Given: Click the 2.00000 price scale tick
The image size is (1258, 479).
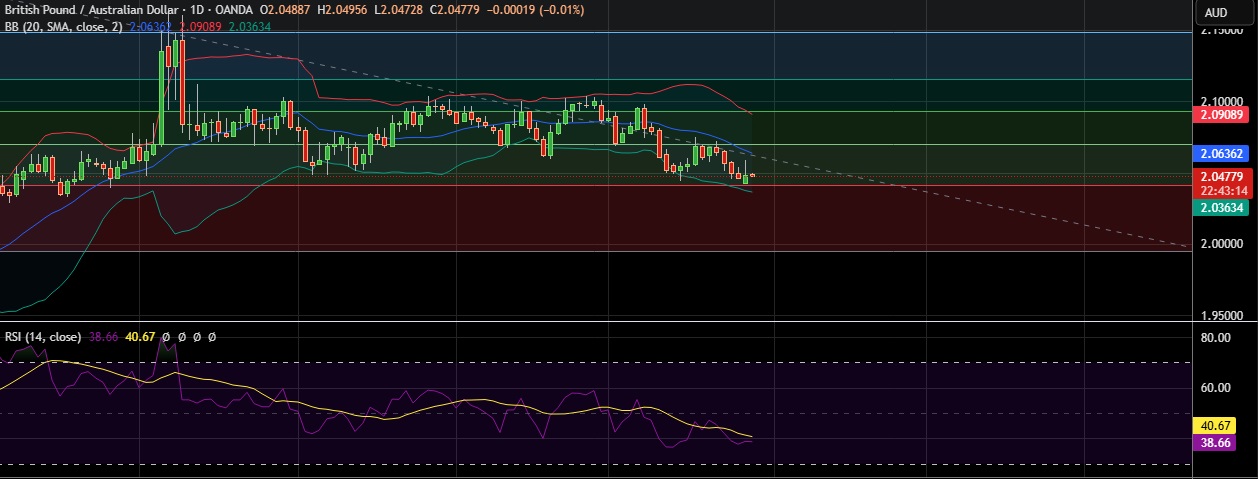Looking at the screenshot, I should pyautogui.click(x=1221, y=244).
